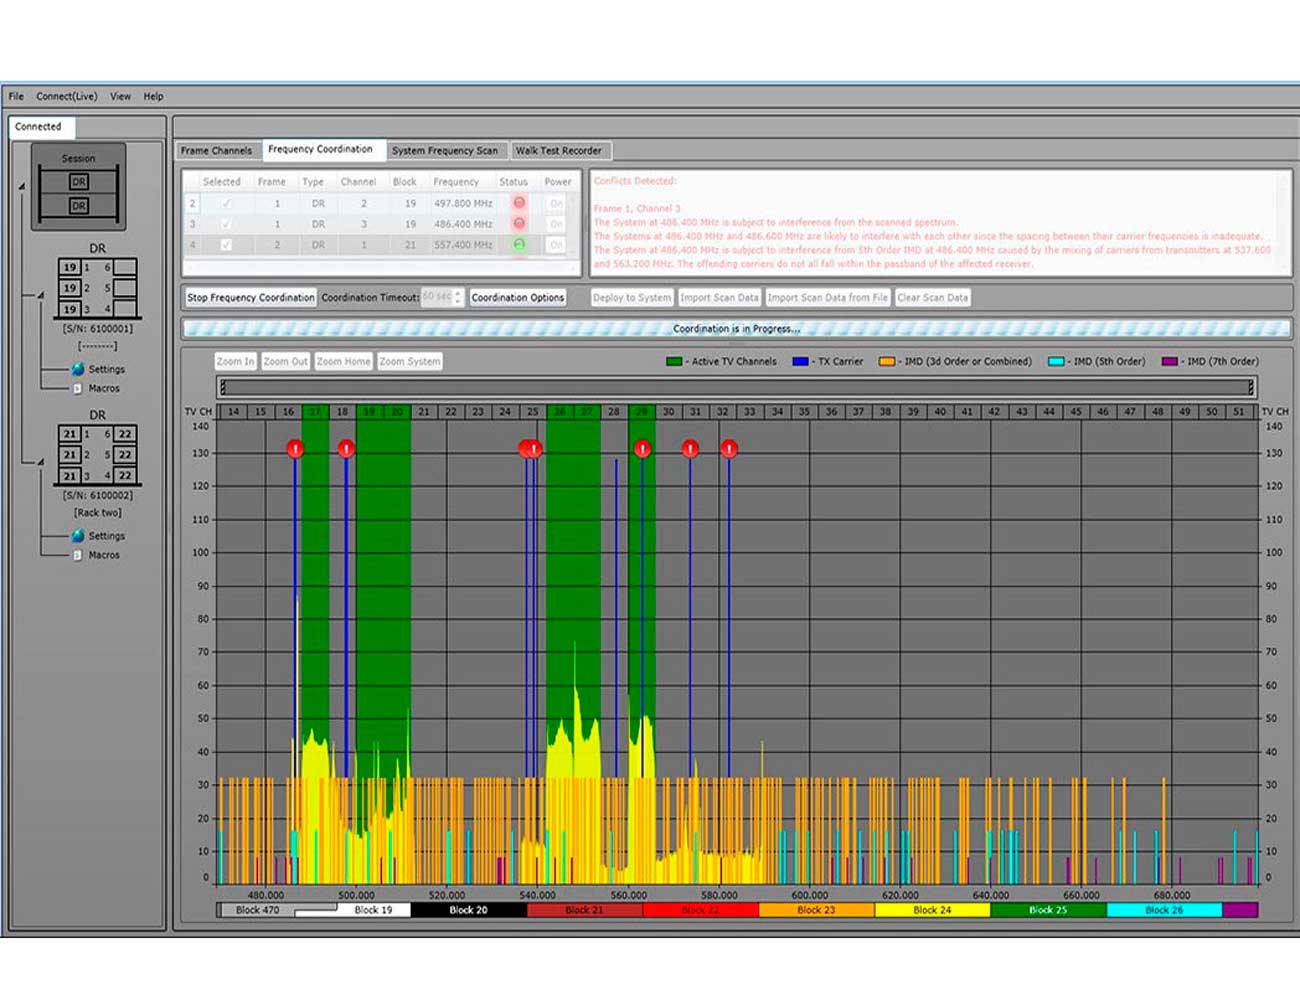This screenshot has width=1300, height=1000.
Task: Collapse the Rack two DR tree node
Action: tap(41, 462)
